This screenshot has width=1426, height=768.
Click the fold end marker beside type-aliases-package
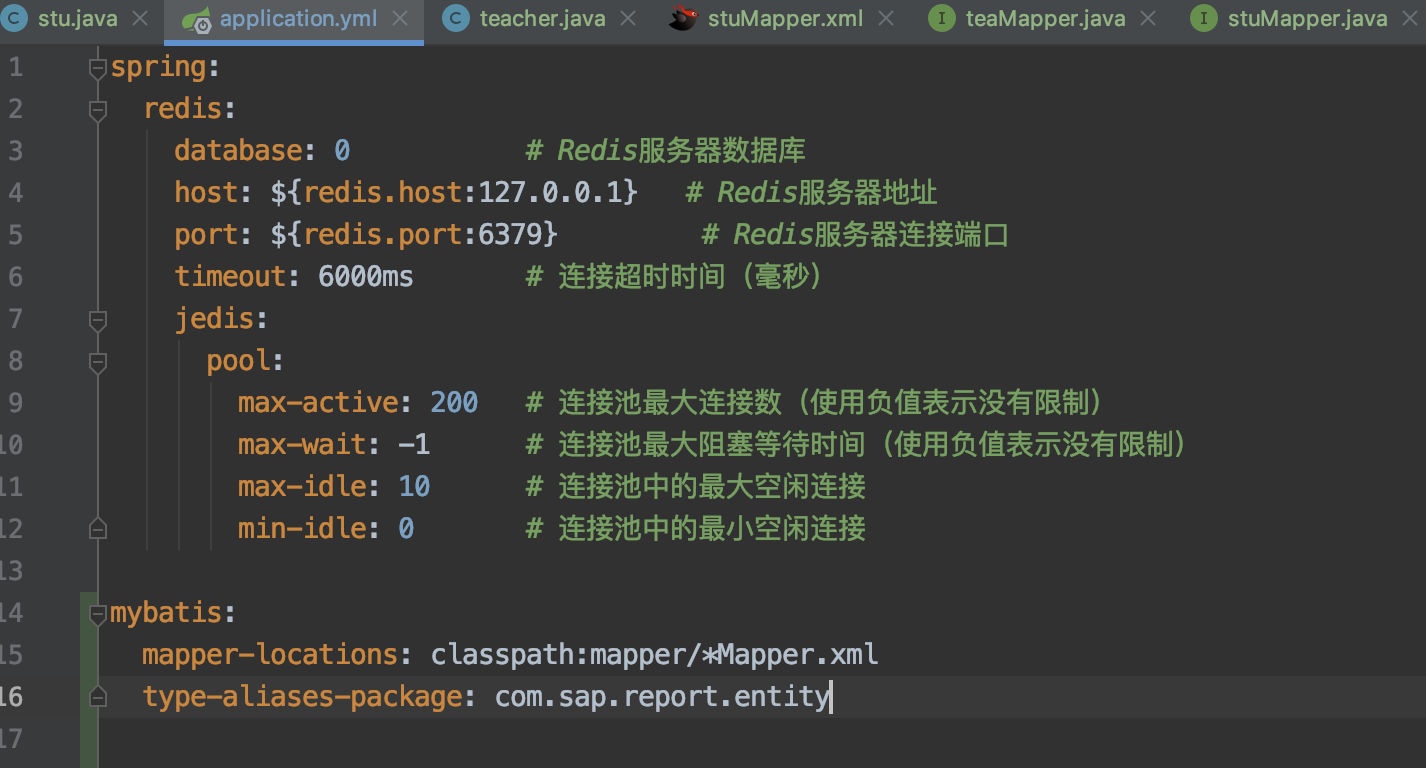point(97,696)
